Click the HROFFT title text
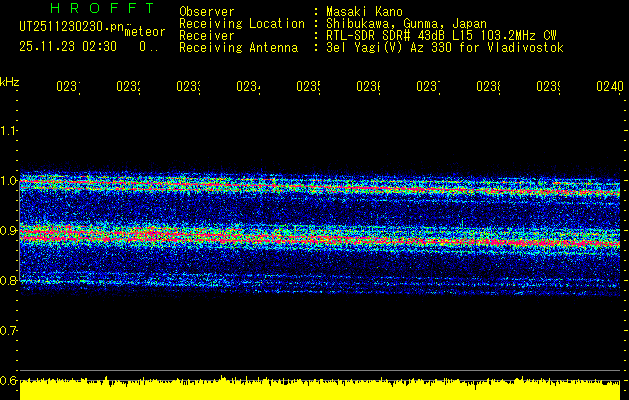This screenshot has width=629, height=400. click(x=103, y=8)
